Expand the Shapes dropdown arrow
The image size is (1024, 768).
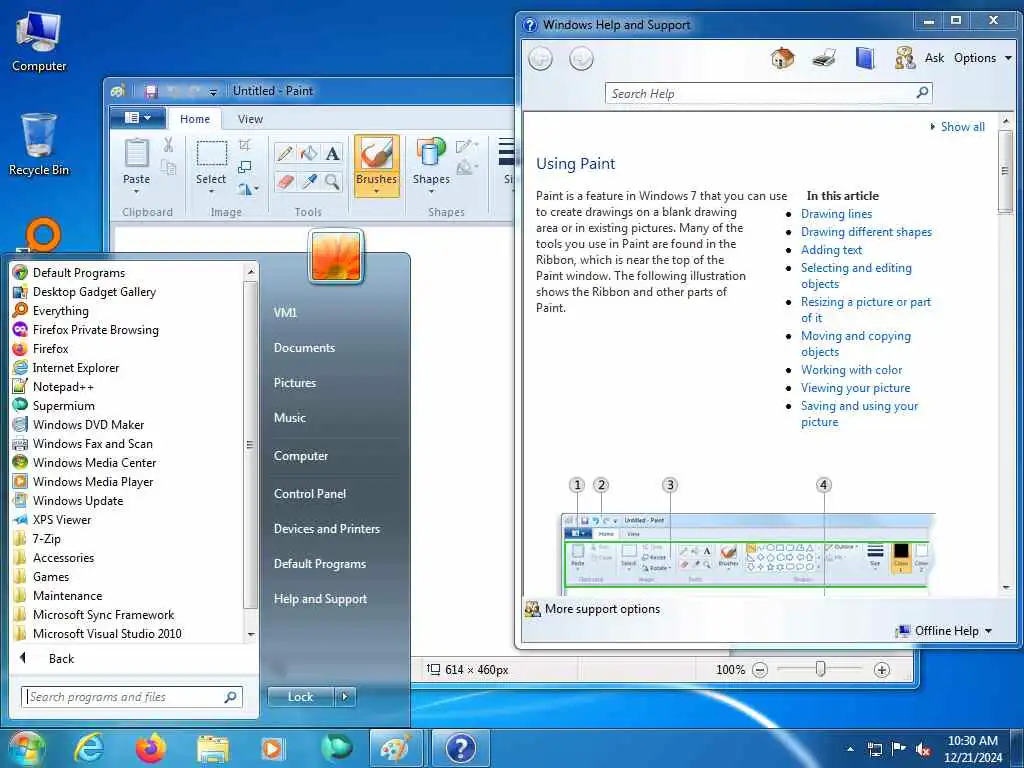(x=431, y=192)
